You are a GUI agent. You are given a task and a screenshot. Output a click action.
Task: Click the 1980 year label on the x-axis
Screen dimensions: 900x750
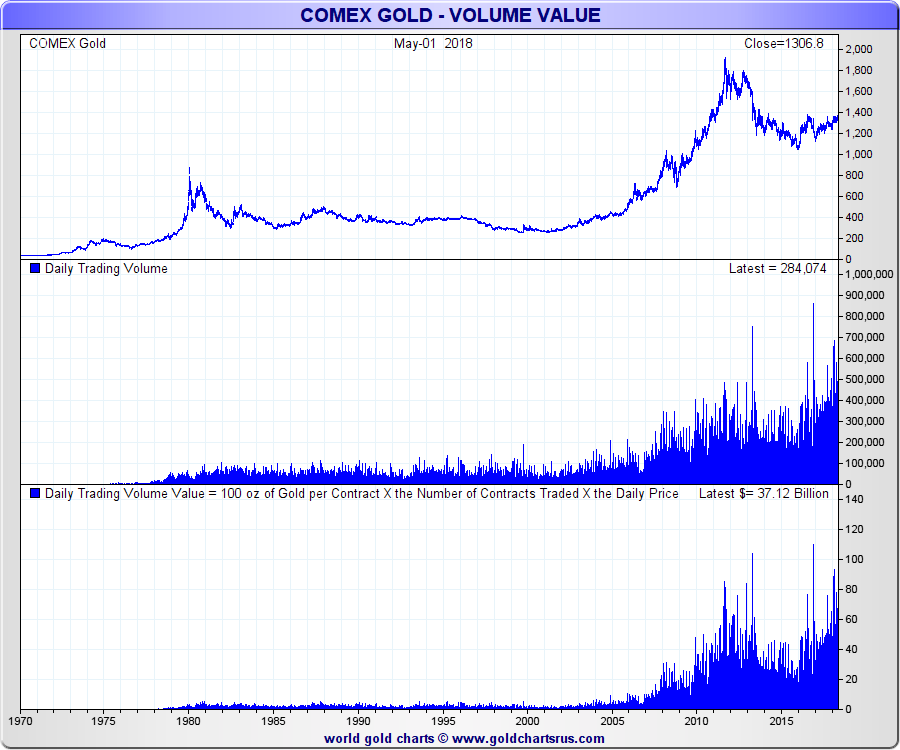[x=188, y=721]
